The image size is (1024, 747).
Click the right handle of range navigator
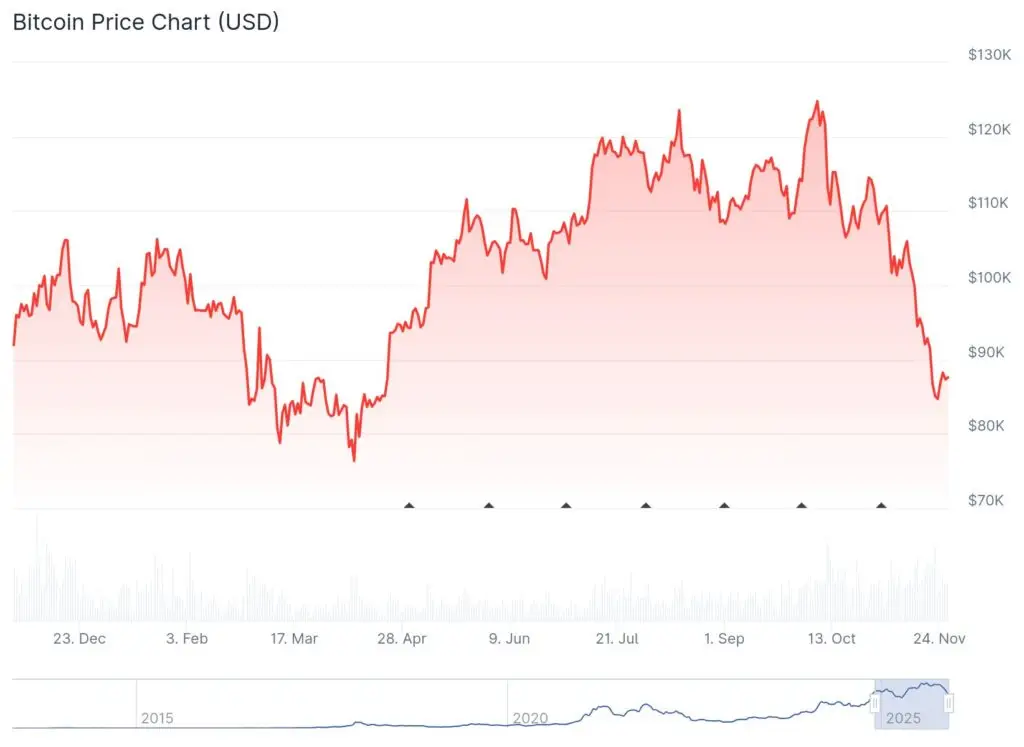pyautogui.click(x=949, y=704)
